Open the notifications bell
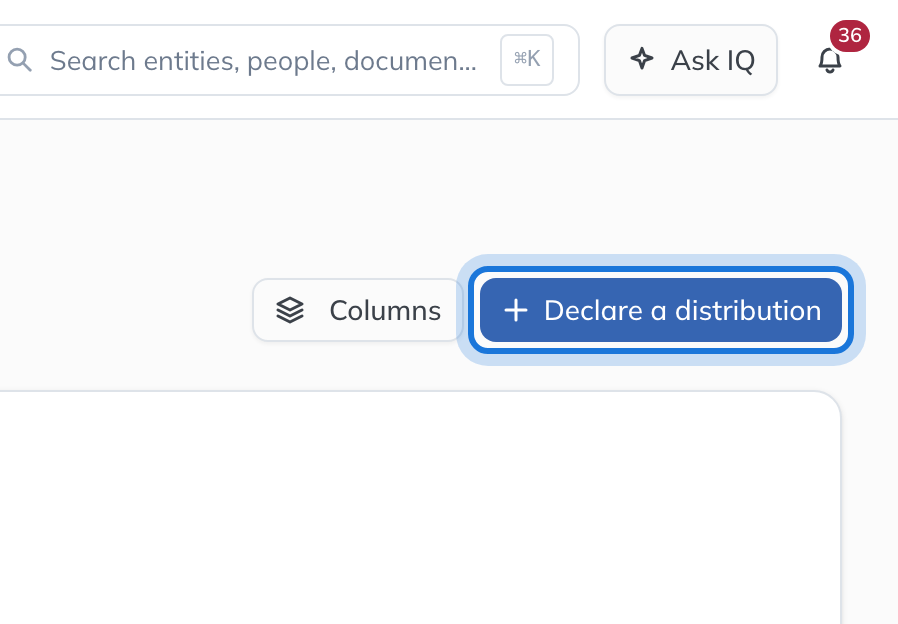898x624 pixels. tap(829, 60)
